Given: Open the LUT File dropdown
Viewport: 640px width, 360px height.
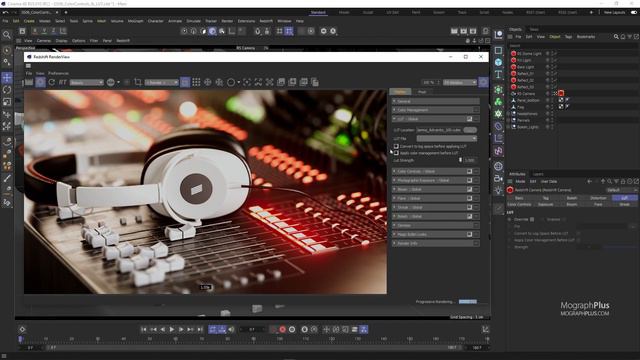Looking at the screenshot, I should point(447,139).
